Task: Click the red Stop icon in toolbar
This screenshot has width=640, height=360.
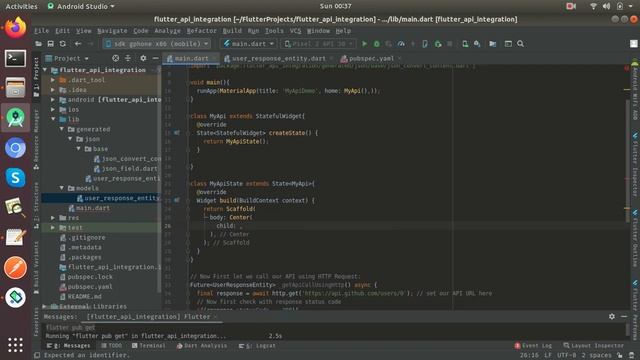Action: point(450,44)
